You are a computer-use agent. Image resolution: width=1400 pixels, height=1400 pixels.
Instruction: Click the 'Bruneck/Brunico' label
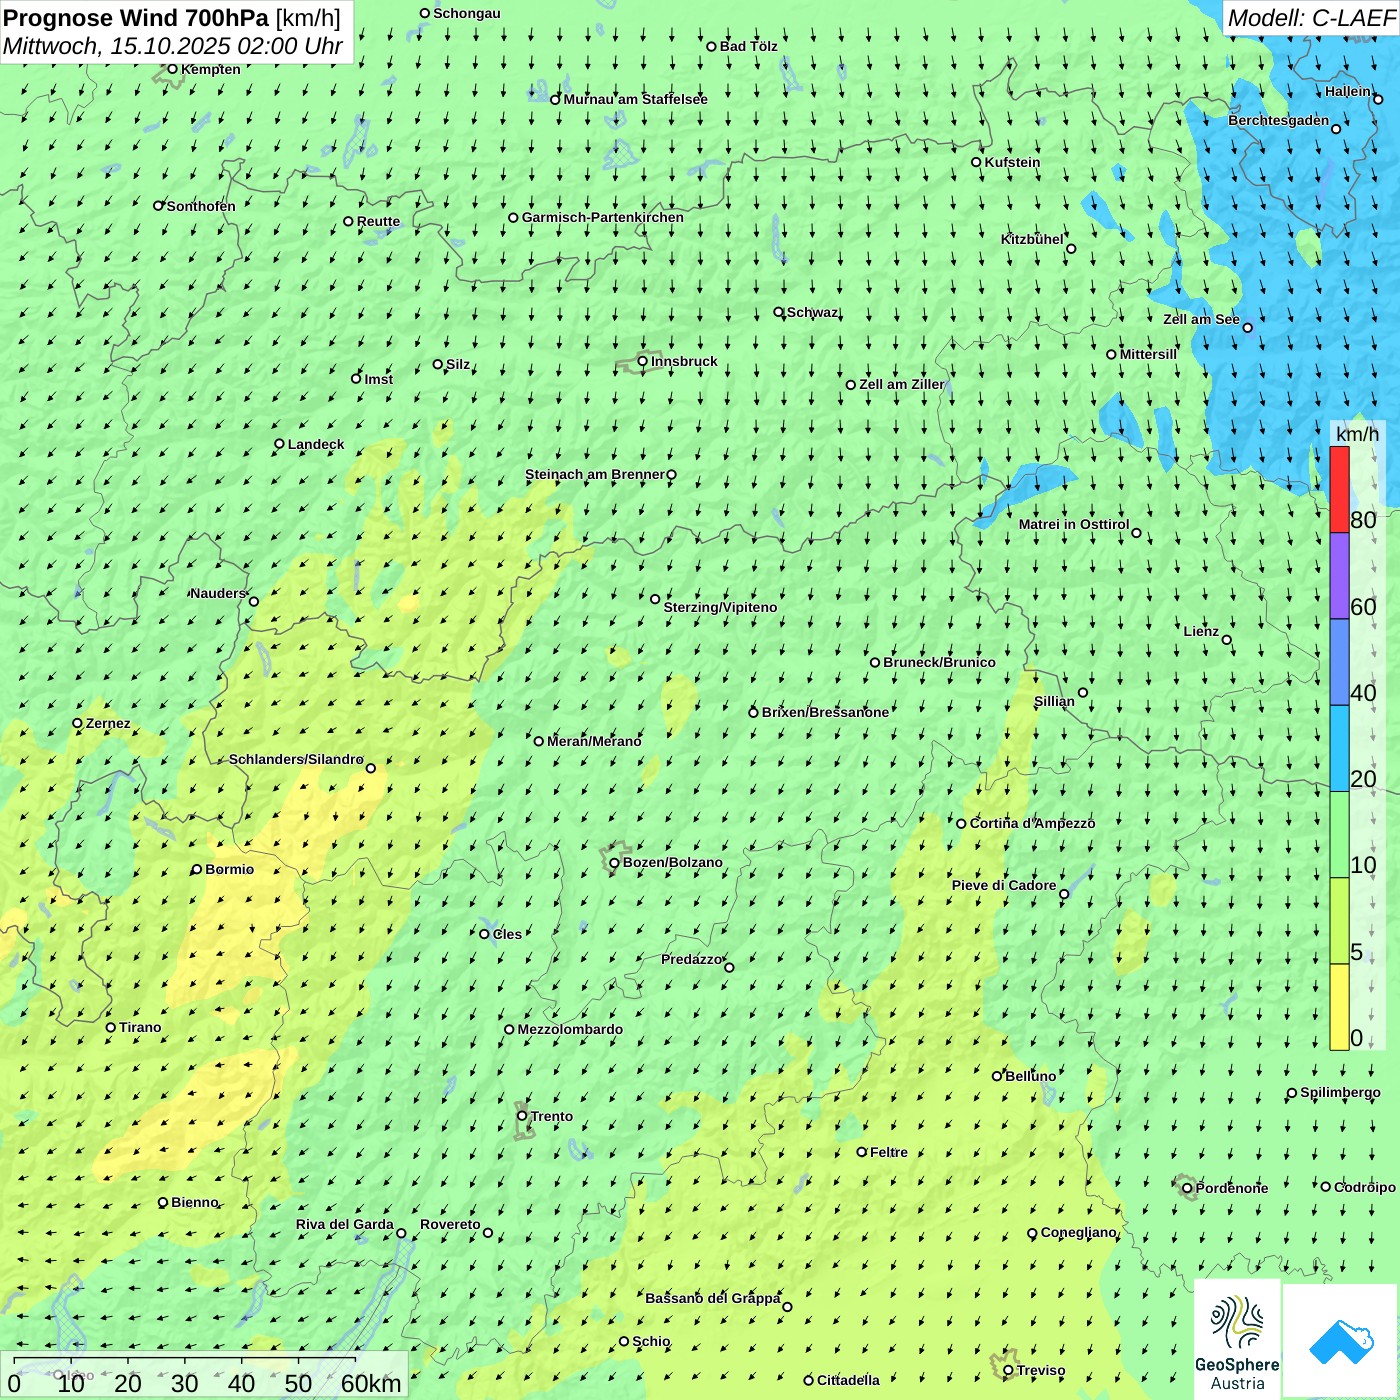[x=939, y=662]
